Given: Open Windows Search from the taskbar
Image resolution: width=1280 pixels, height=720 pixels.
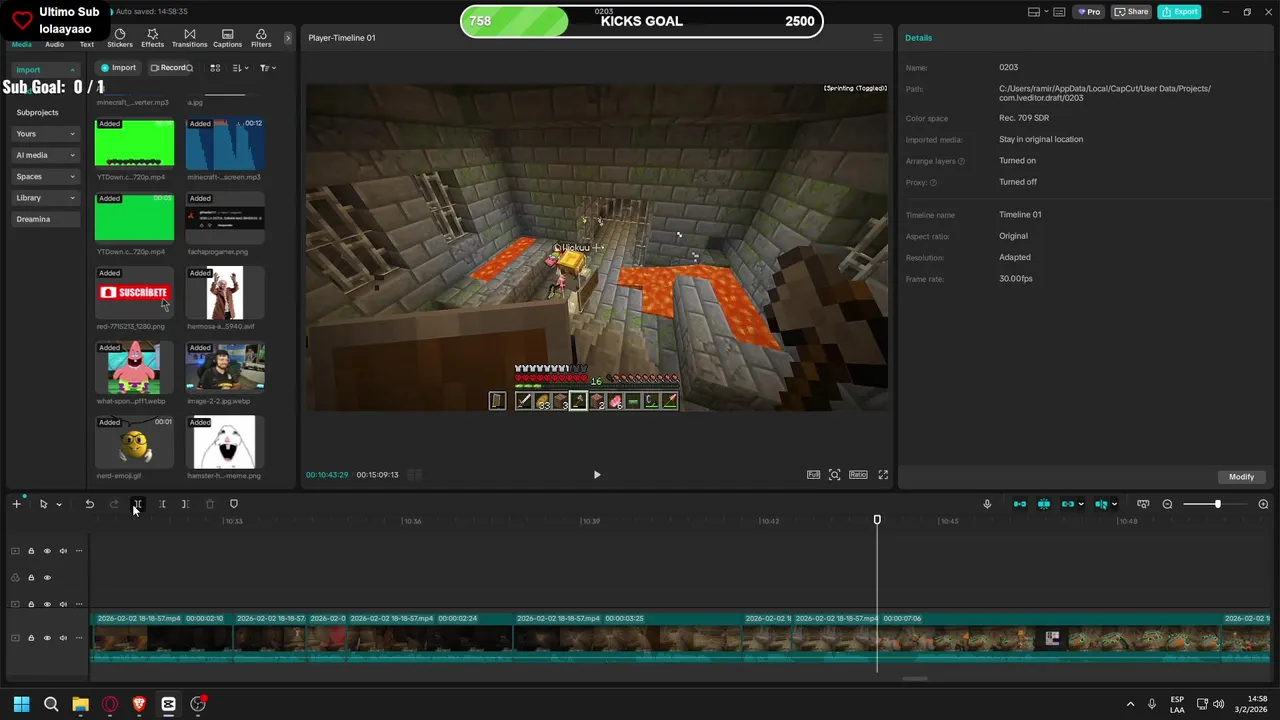Looking at the screenshot, I should (51, 704).
